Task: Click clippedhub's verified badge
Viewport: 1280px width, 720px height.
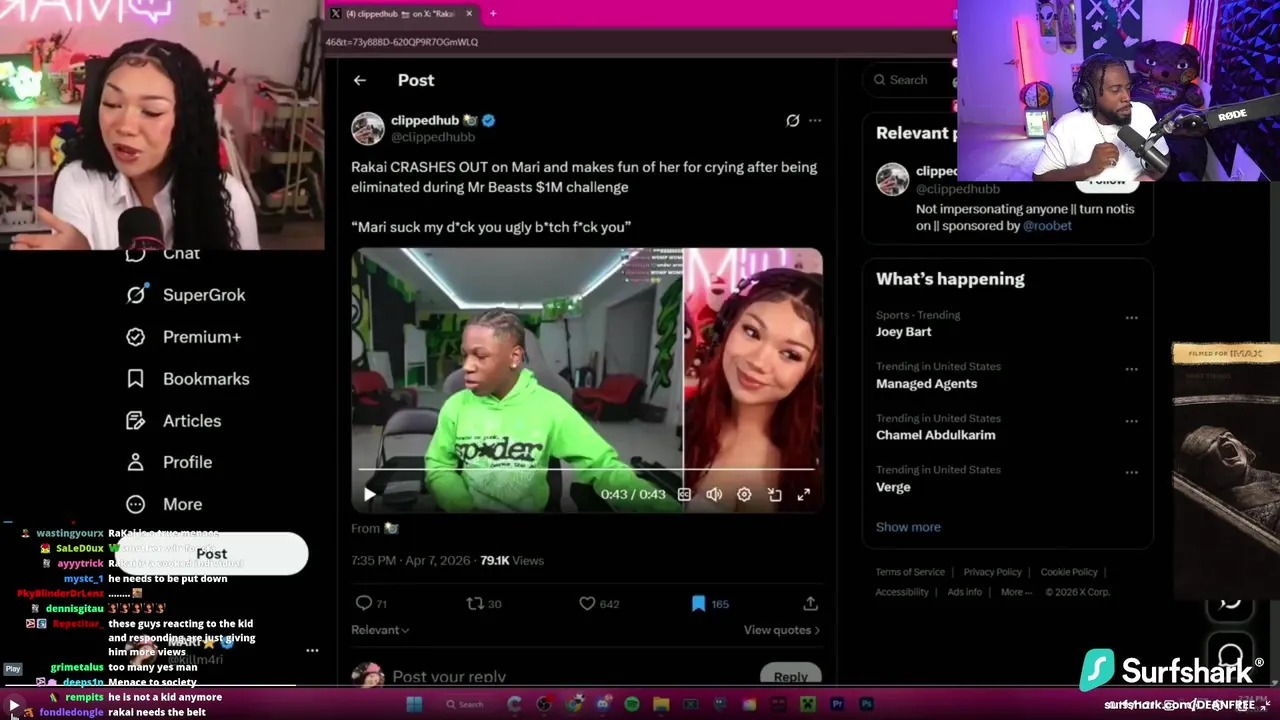Action: [489, 120]
